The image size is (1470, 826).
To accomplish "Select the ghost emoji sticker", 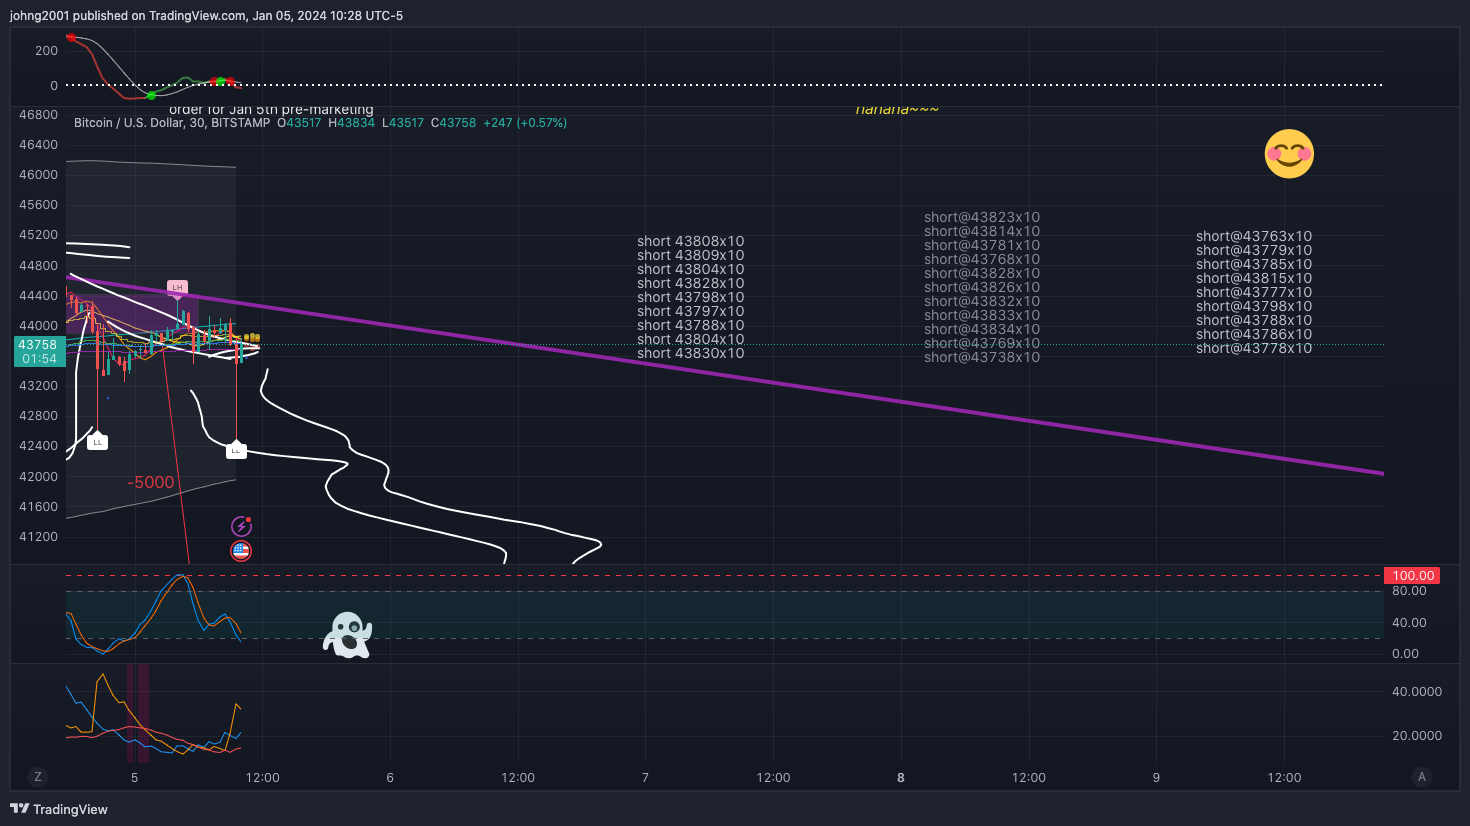I will coord(347,635).
